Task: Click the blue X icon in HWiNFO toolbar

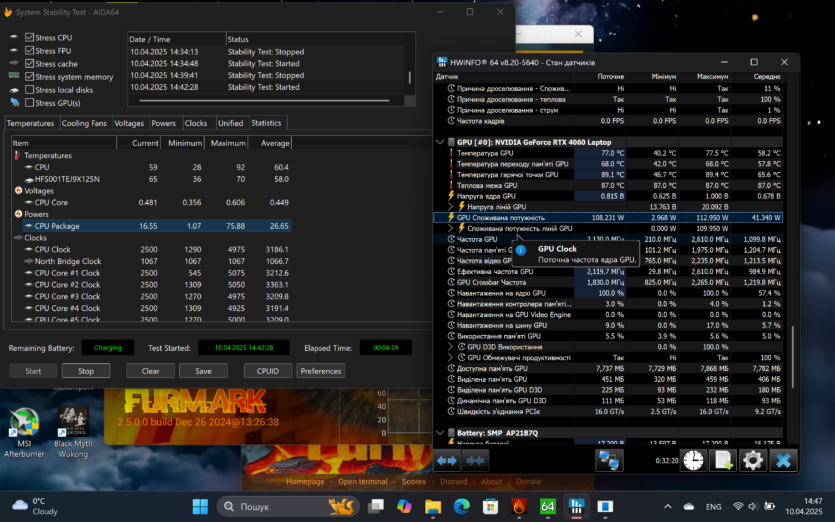Action: [x=783, y=460]
